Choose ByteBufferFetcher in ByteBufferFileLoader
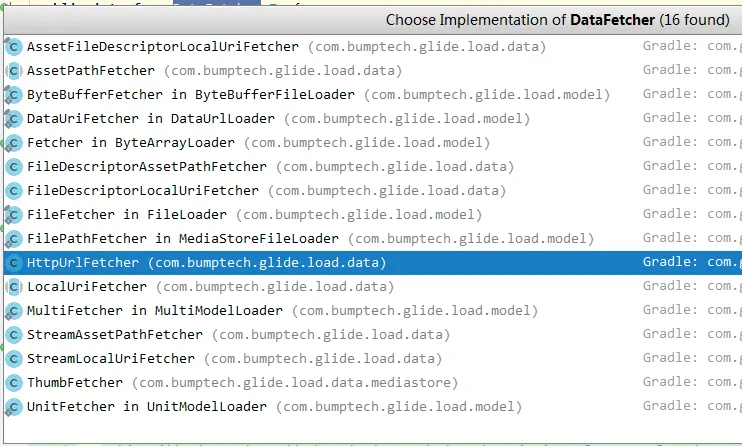 tap(373, 95)
